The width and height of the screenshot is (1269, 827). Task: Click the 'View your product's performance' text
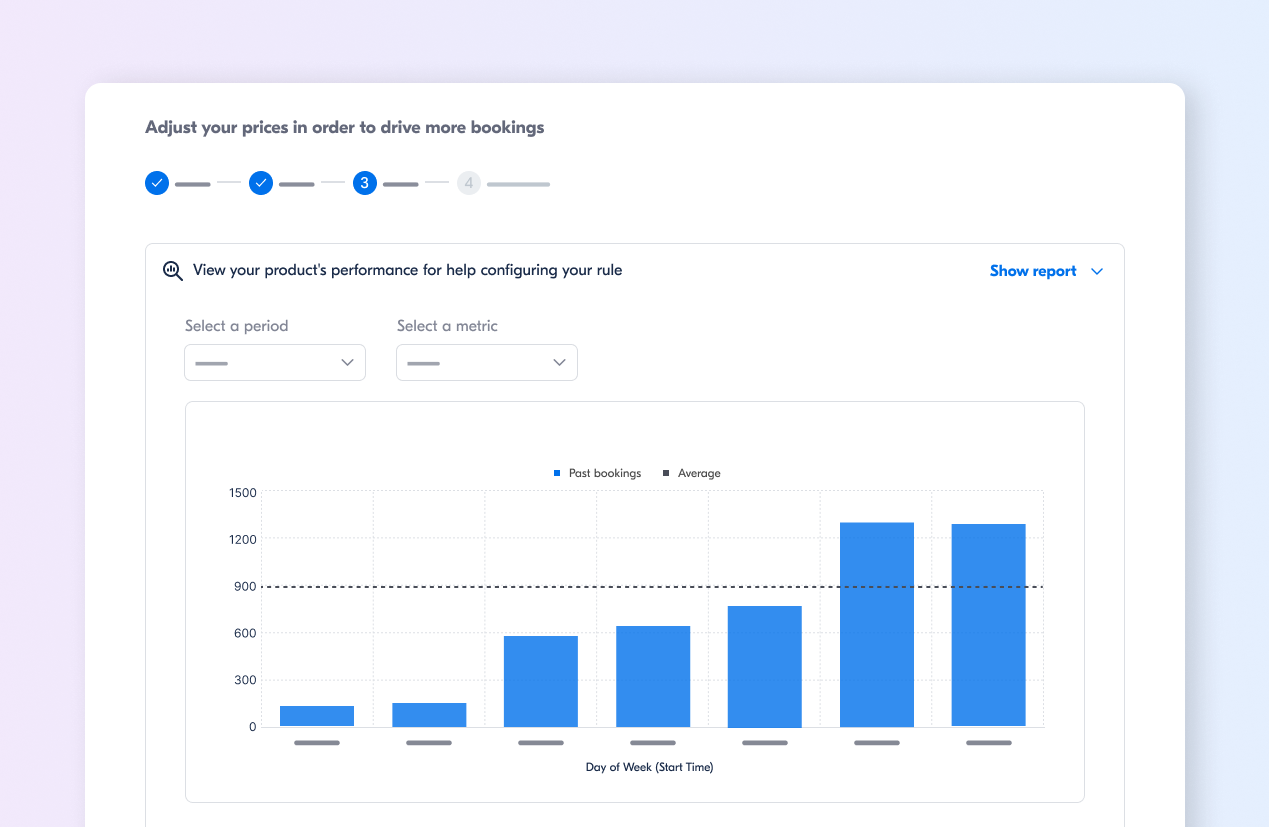pyautogui.click(x=407, y=270)
